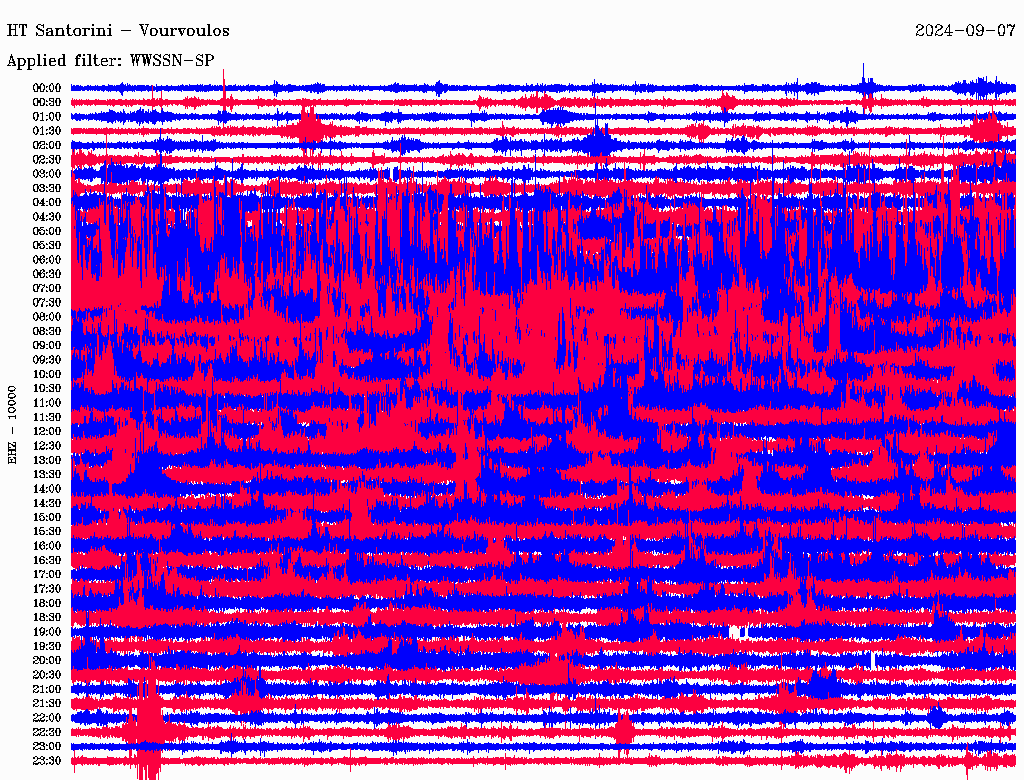Select the 05:00 time label
The image size is (1024, 780).
pos(47,231)
